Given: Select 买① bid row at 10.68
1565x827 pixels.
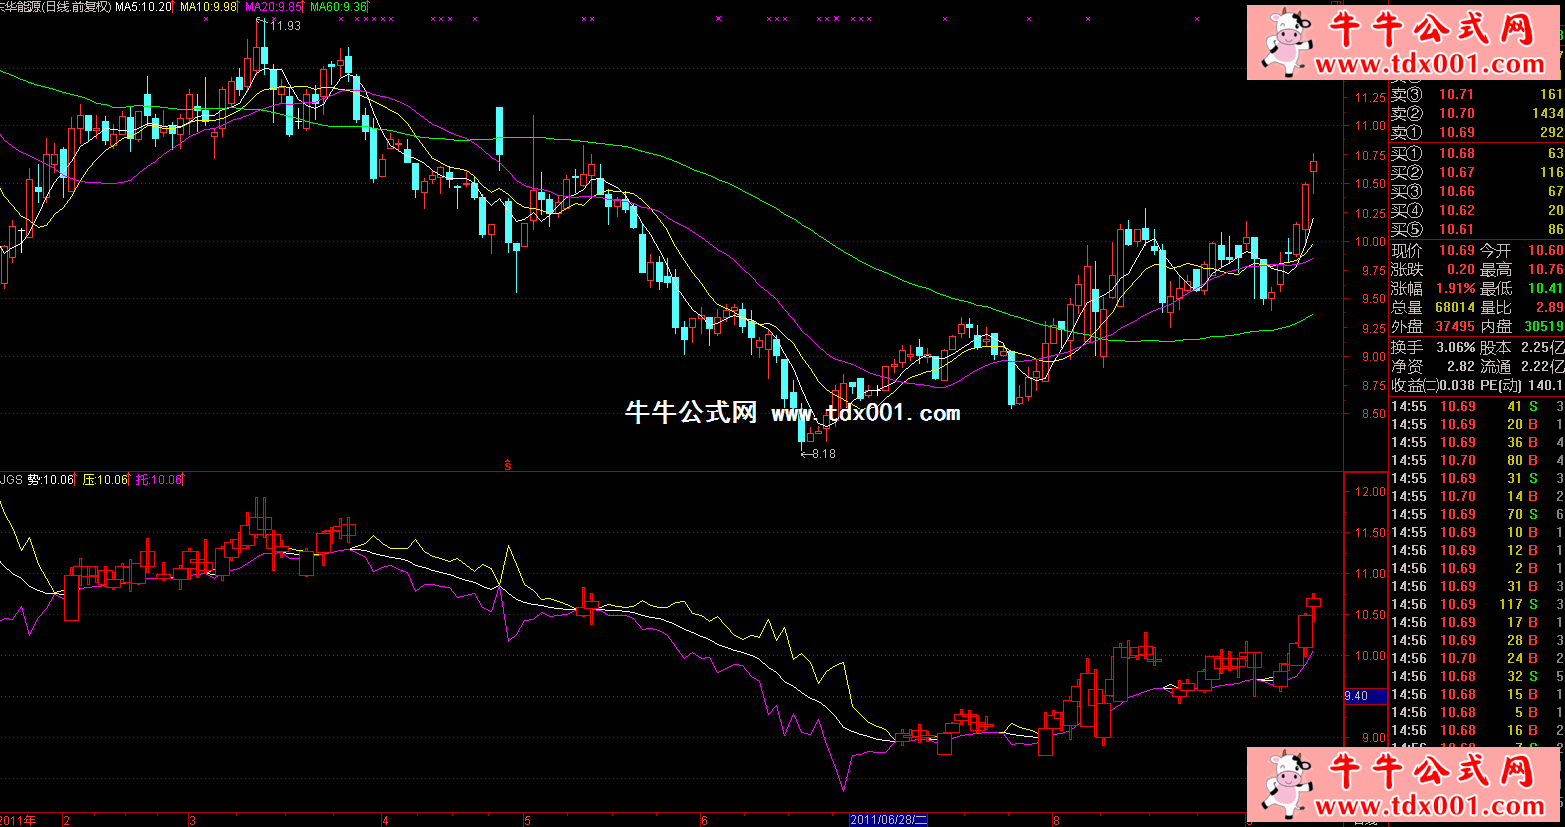Looking at the screenshot, I should click(1477, 153).
